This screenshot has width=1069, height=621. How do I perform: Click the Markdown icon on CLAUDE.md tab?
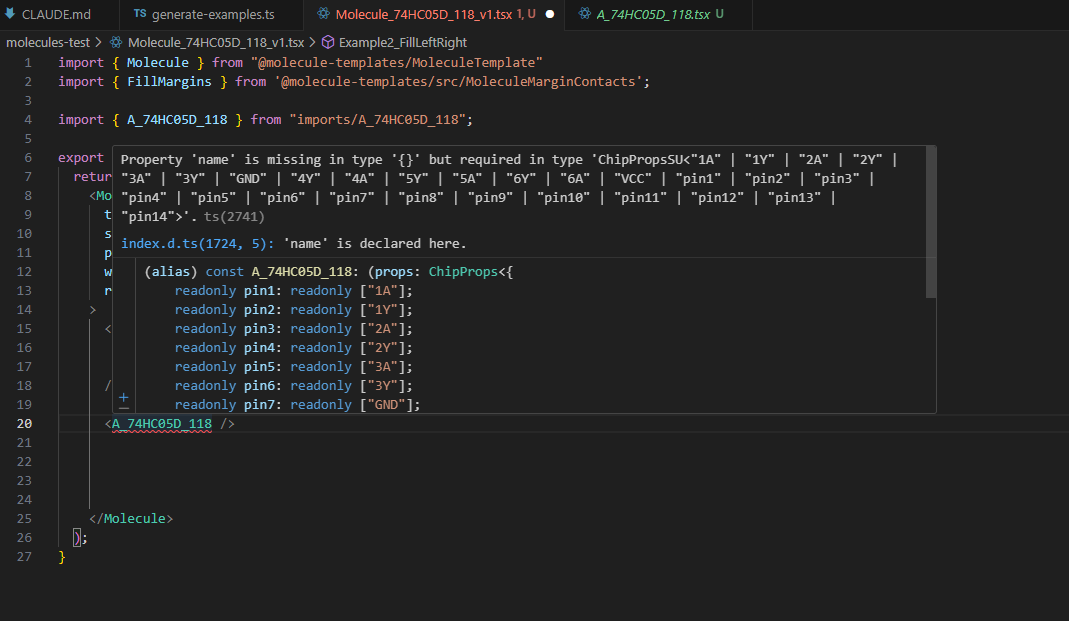(10, 15)
